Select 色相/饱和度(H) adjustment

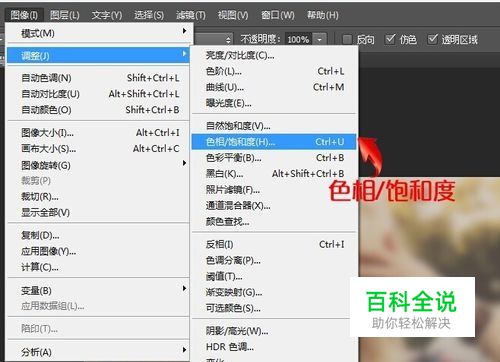coord(274,142)
